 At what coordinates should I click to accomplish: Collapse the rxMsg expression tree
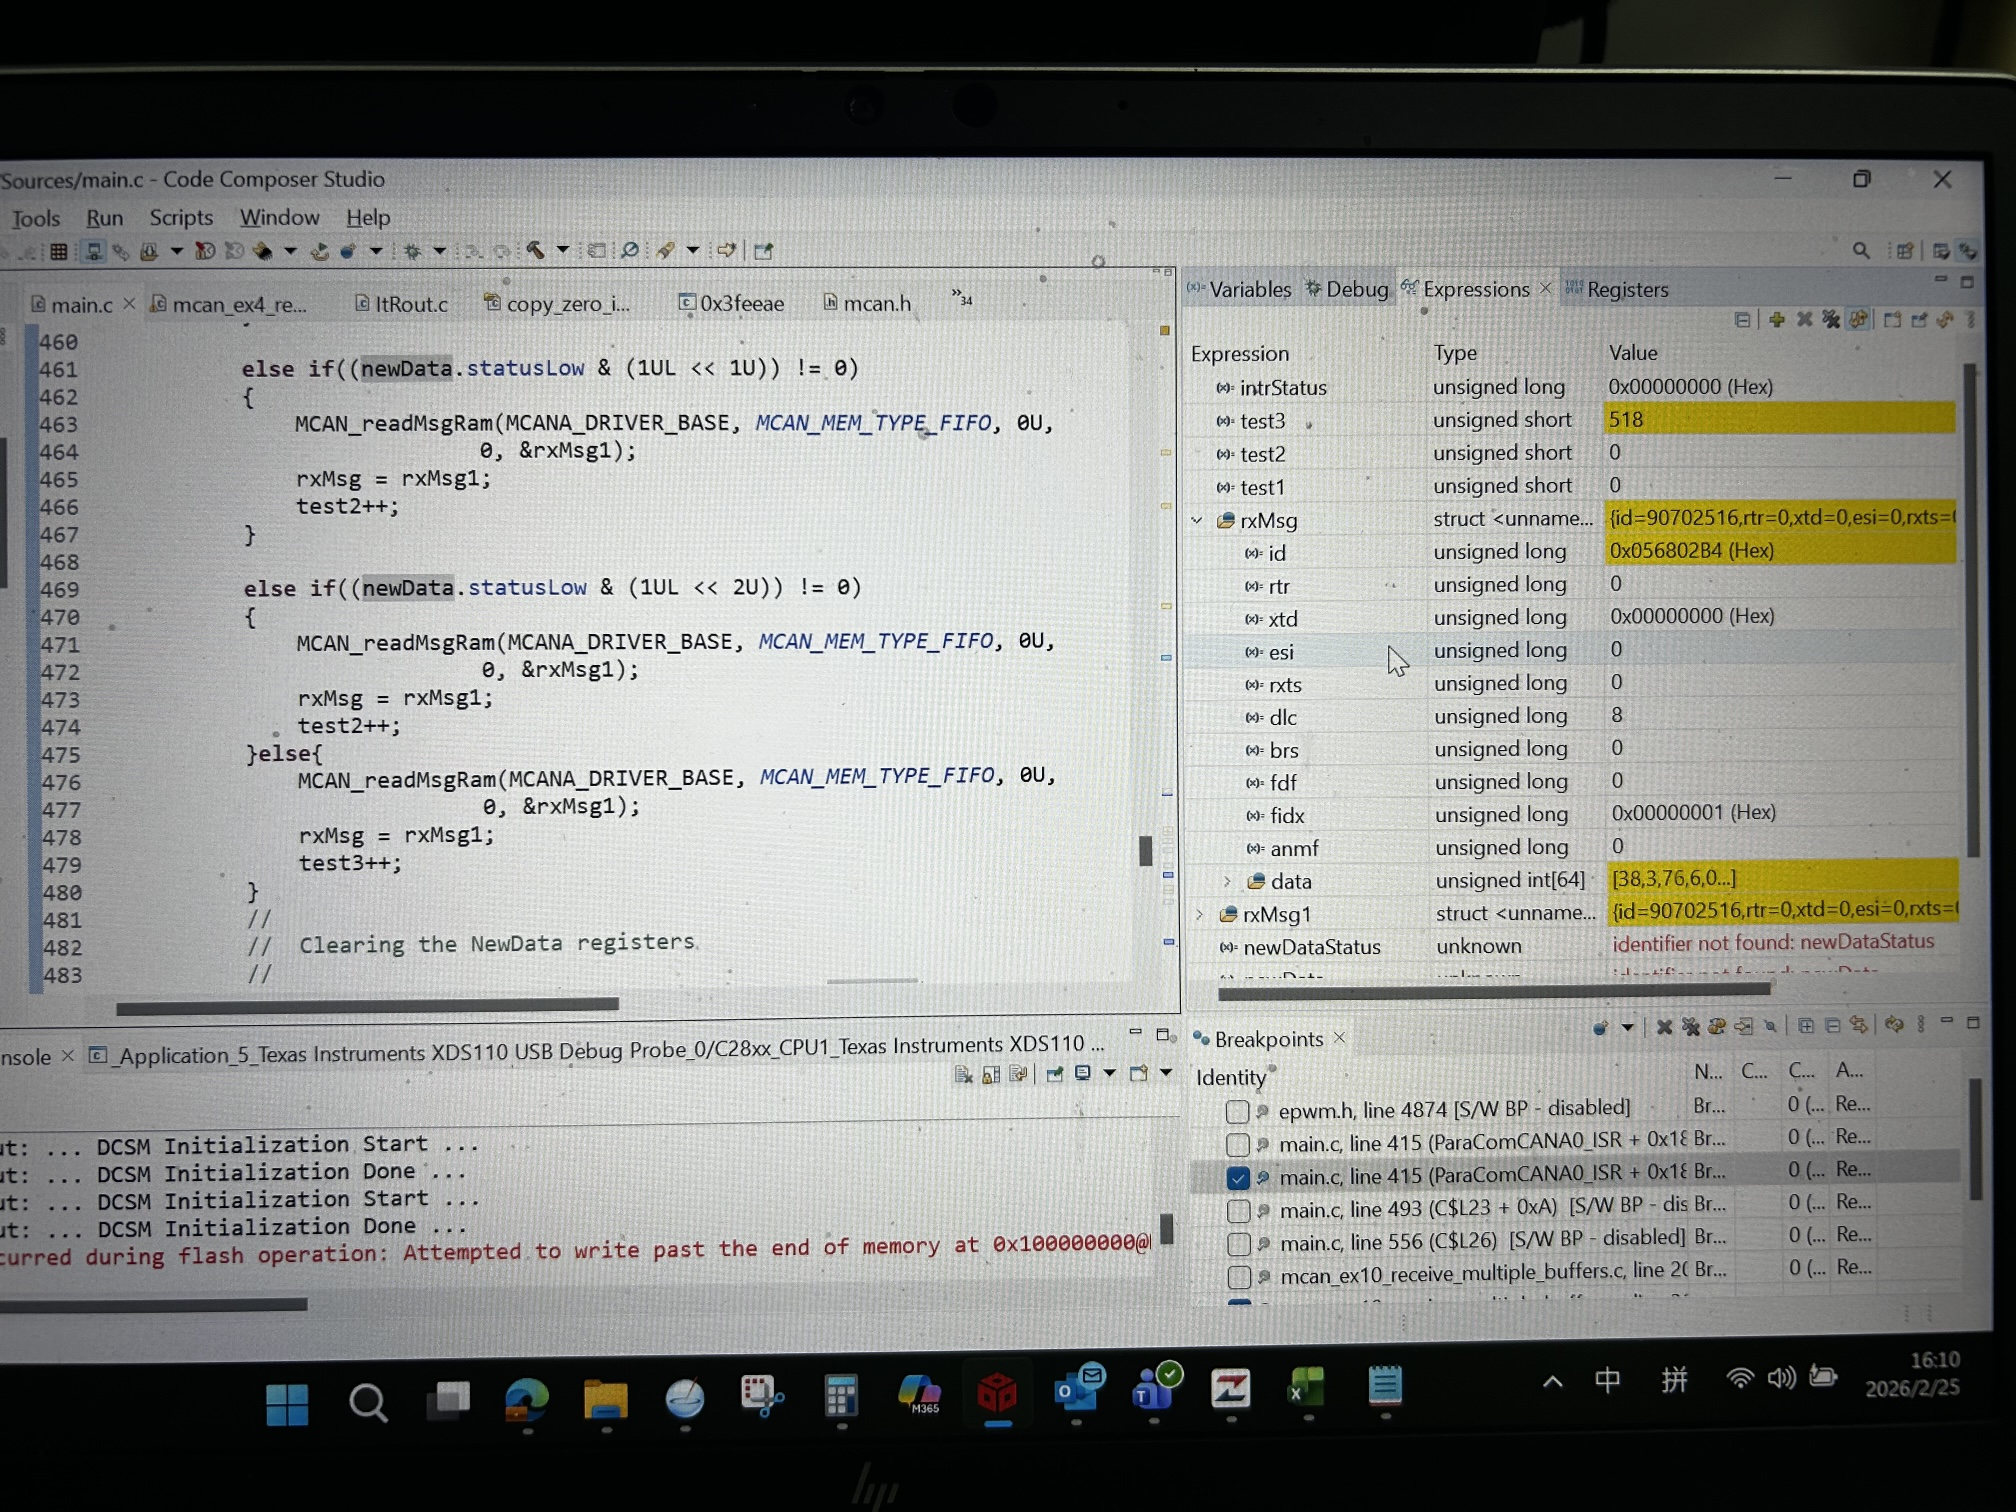click(1197, 520)
